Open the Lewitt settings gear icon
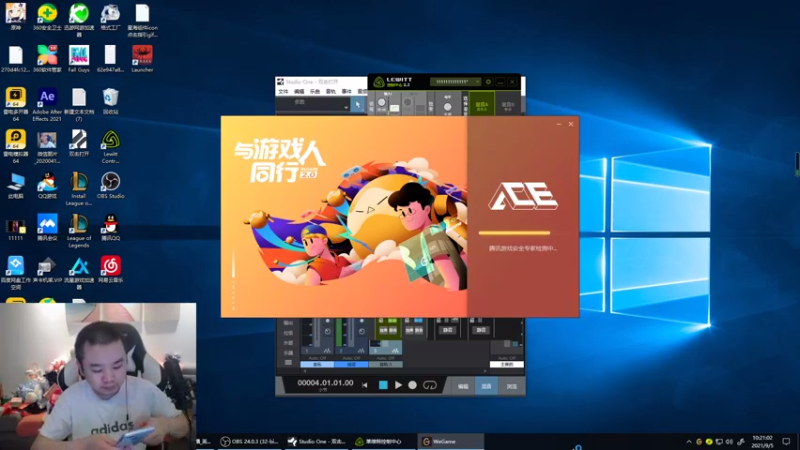800x450 pixels. click(x=488, y=82)
